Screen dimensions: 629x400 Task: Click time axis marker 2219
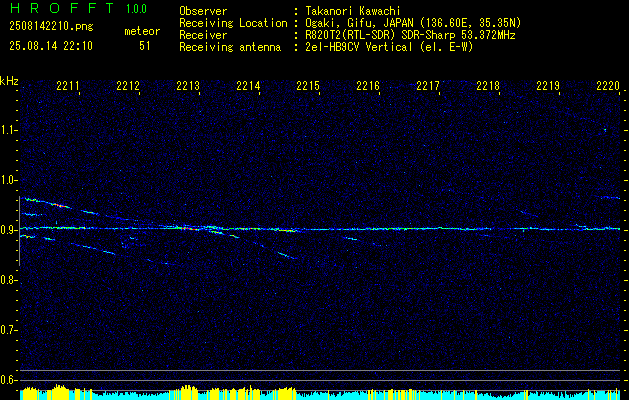pos(548,86)
